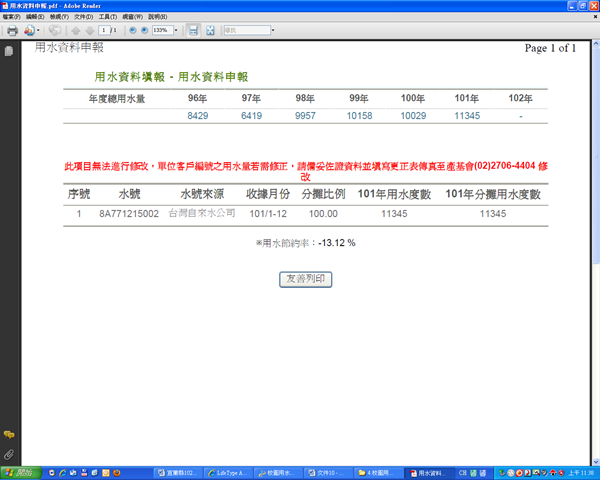Click the collaboration meeting icon in the toolbar
This screenshot has width=600, height=480.
pyautogui.click(x=29, y=30)
